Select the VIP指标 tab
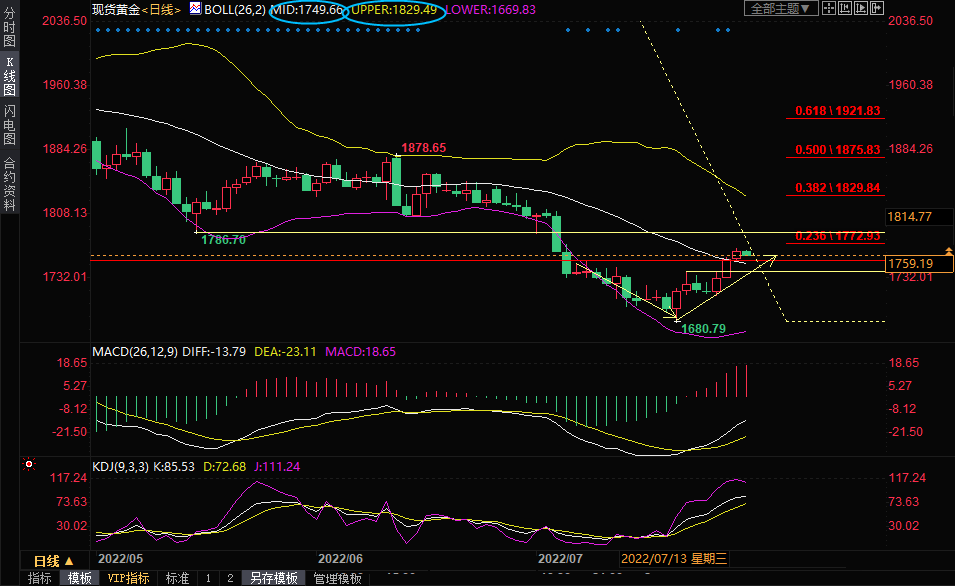Screen dimensions: 955x586 pyautogui.click(x=128, y=578)
